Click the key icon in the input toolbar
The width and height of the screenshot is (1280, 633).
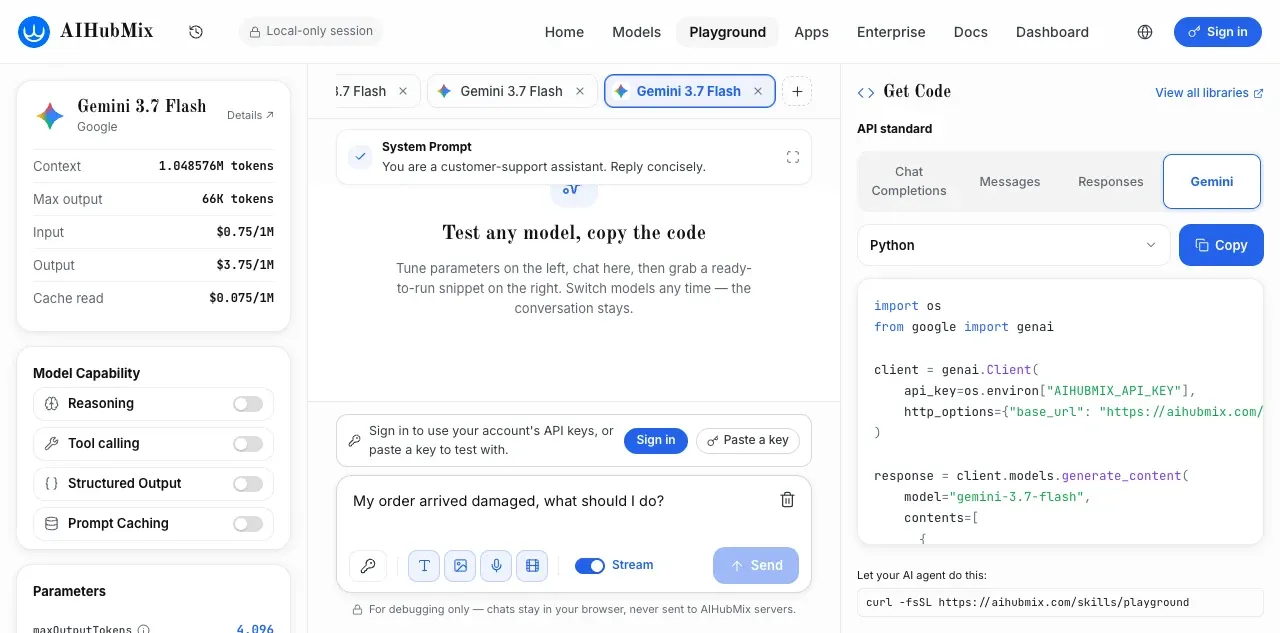pyautogui.click(x=368, y=566)
